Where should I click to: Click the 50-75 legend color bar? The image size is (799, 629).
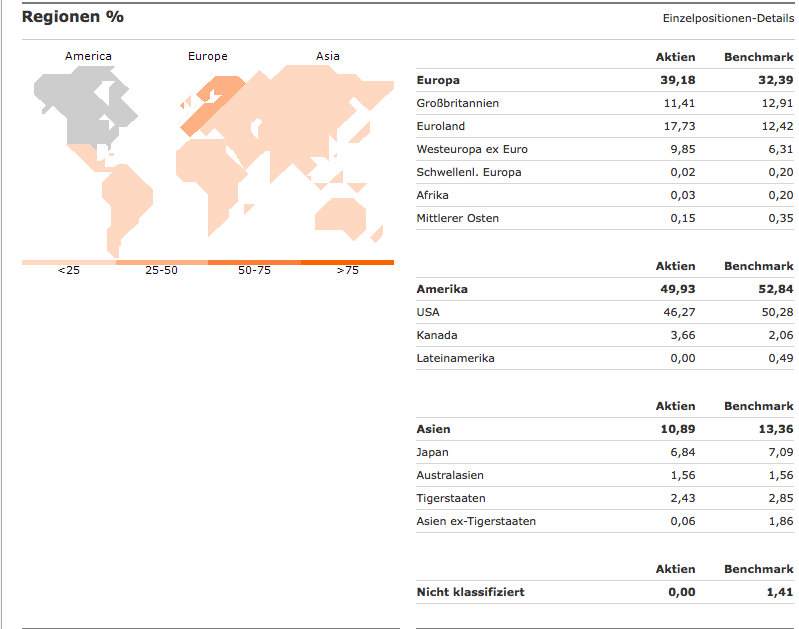pos(254,262)
